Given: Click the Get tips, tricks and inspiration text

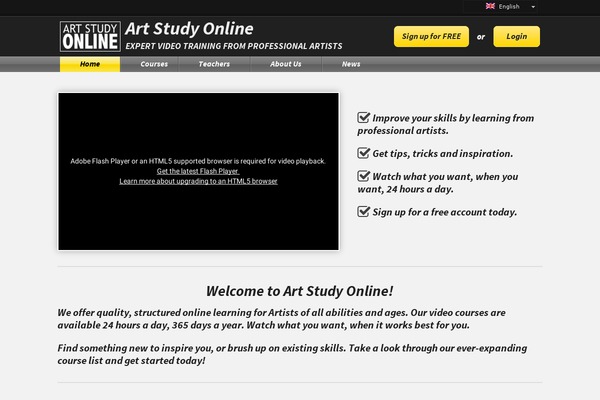Looking at the screenshot, I should point(443,153).
